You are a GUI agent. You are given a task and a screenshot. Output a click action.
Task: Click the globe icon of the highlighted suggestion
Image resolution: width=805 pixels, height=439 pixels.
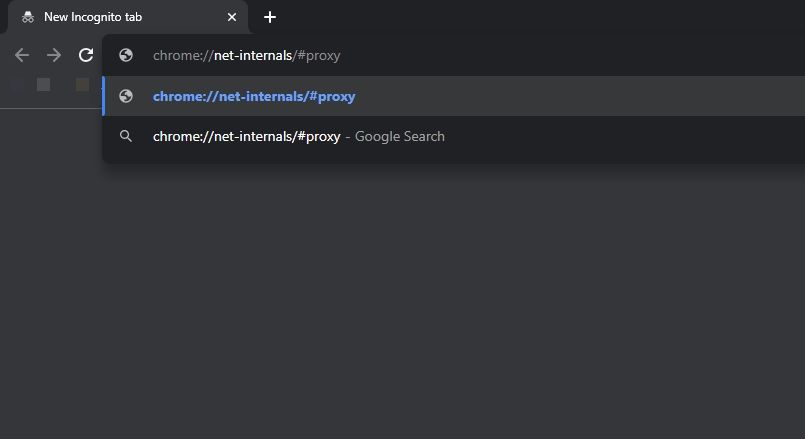pos(126,96)
